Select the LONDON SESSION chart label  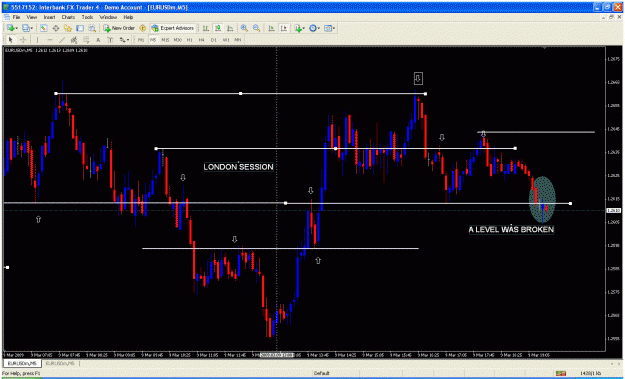tap(238, 167)
